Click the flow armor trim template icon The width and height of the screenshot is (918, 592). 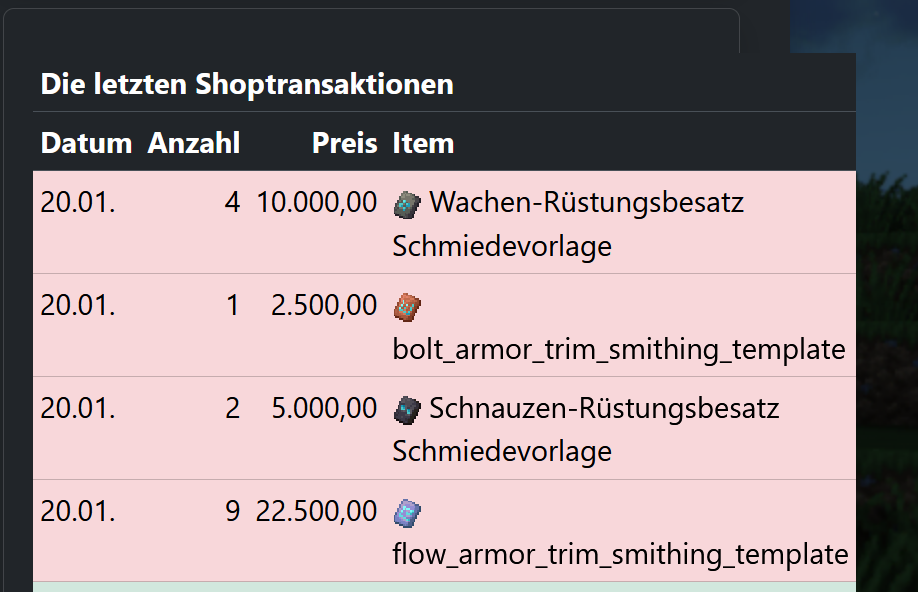pos(407,512)
